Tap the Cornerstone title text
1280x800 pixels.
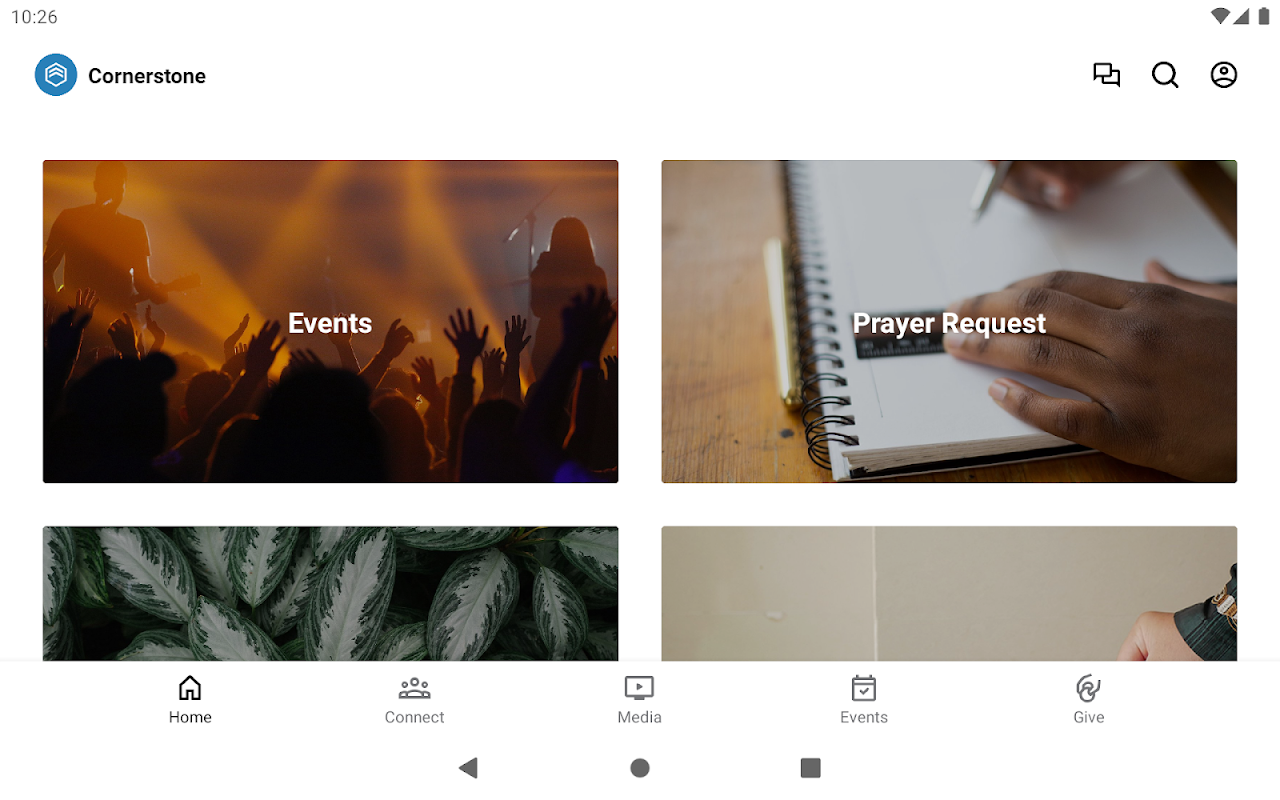pos(147,76)
